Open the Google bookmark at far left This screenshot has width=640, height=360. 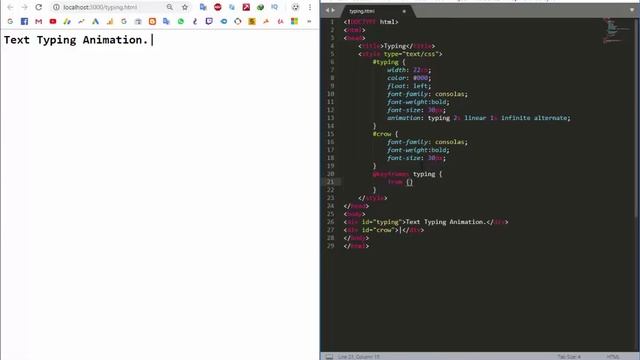[x=10, y=21]
